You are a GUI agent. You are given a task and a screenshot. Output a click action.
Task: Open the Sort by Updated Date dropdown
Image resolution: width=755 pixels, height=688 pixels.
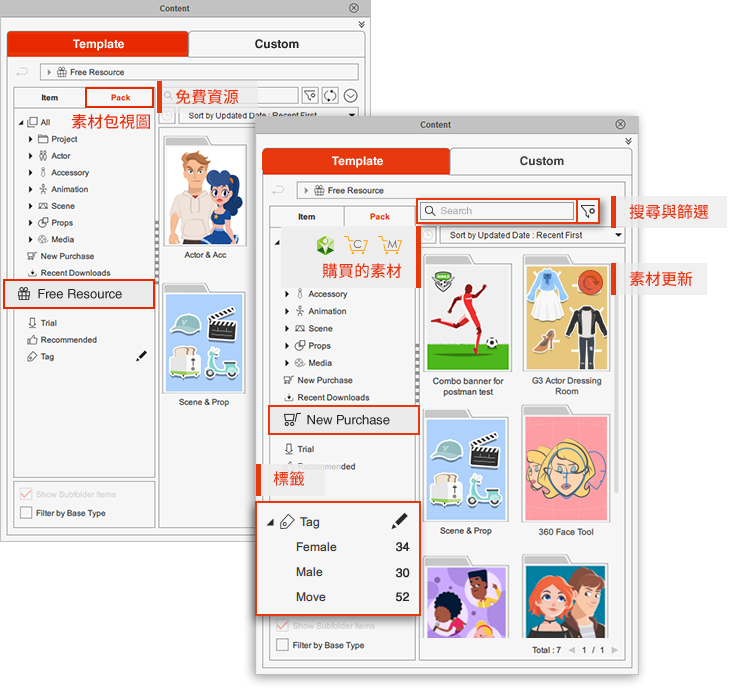pyautogui.click(x=531, y=235)
